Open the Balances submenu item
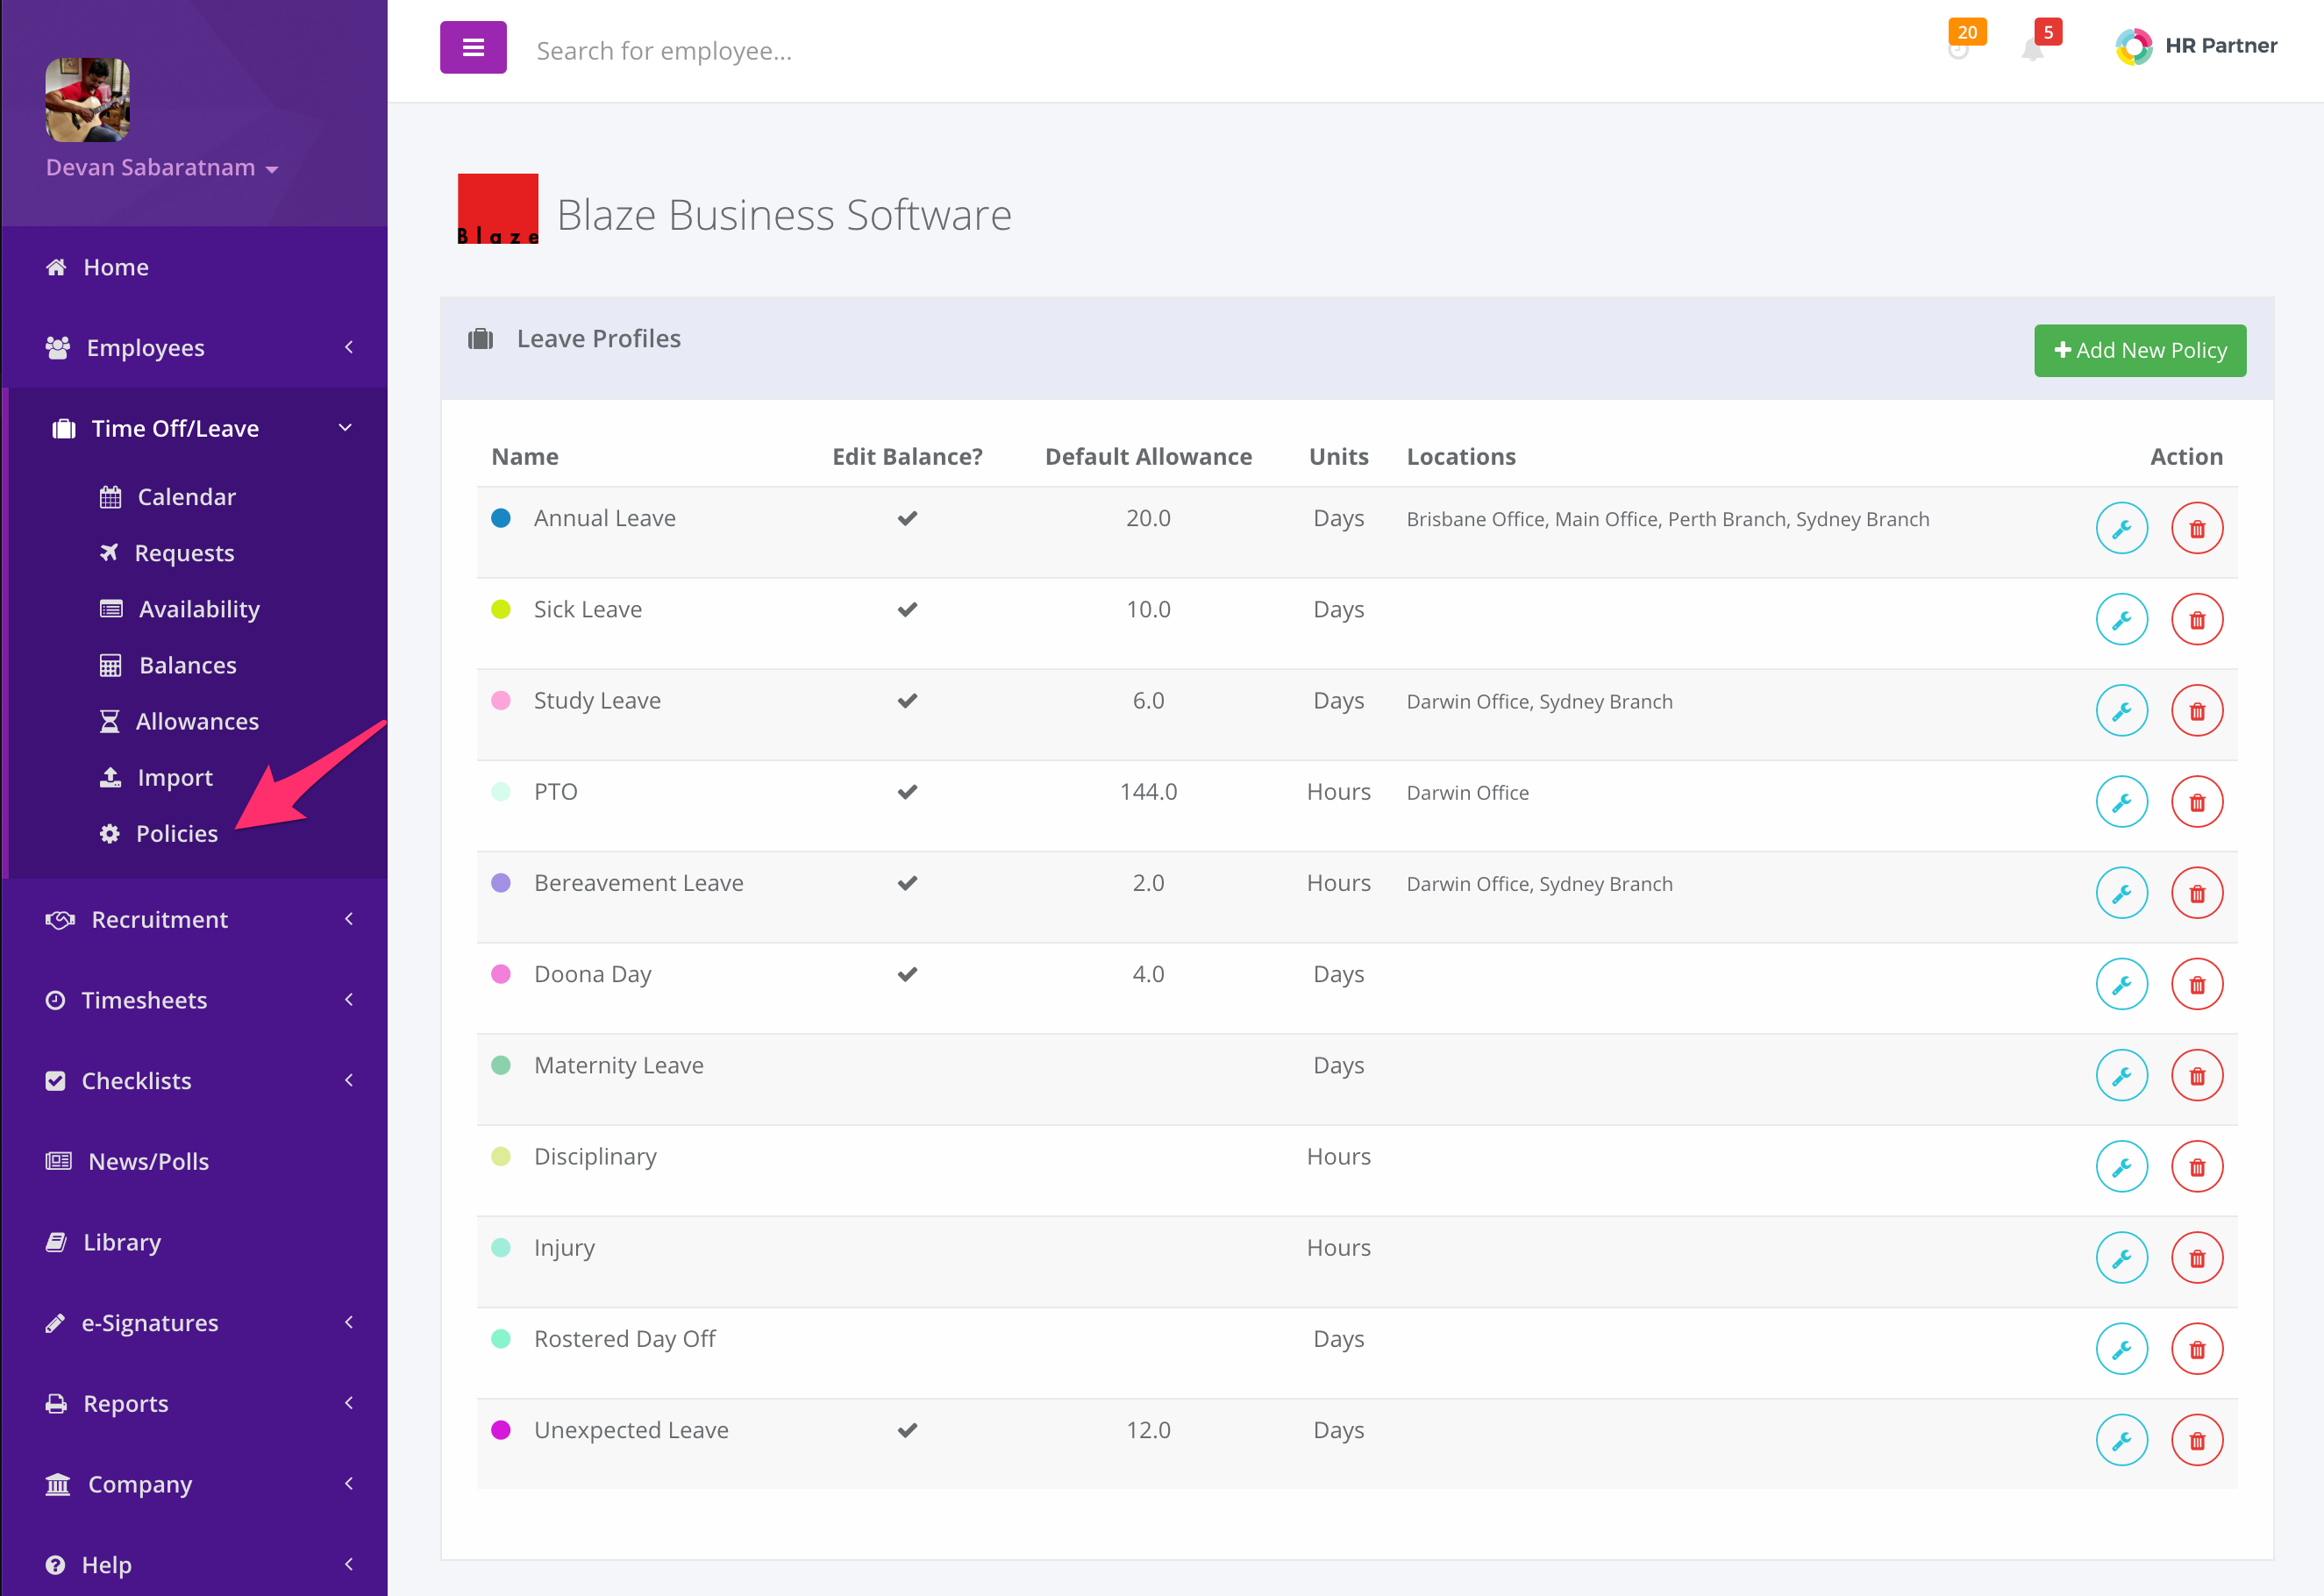Image resolution: width=2324 pixels, height=1596 pixels. pyautogui.click(x=168, y=665)
